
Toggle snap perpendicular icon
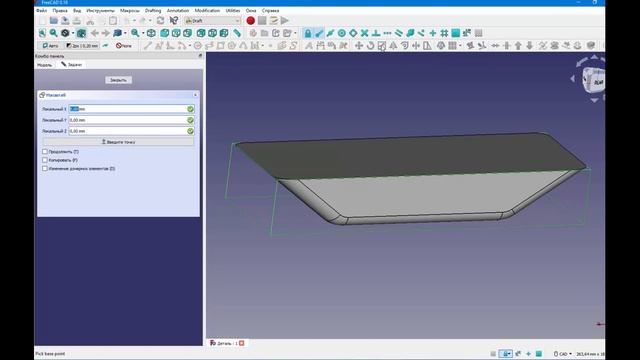[x=376, y=33]
